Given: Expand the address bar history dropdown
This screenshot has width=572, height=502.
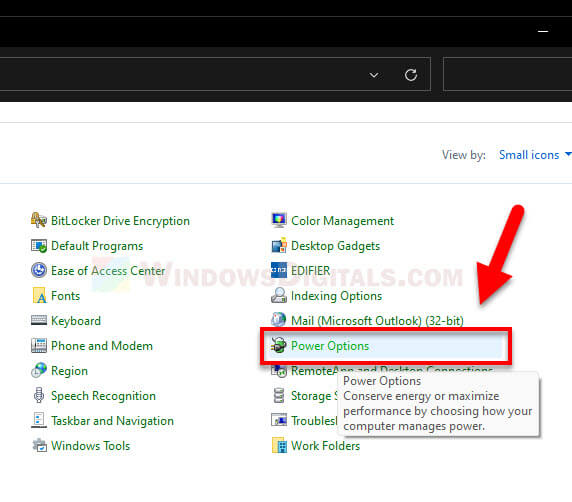Looking at the screenshot, I should click(x=374, y=75).
